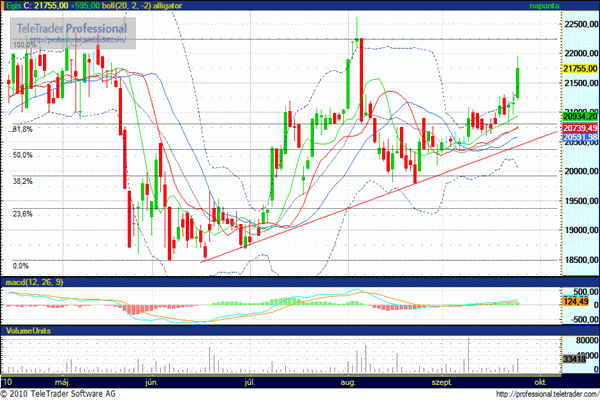
Task: Click the green 20934,20 price tag
Action: click(x=580, y=118)
